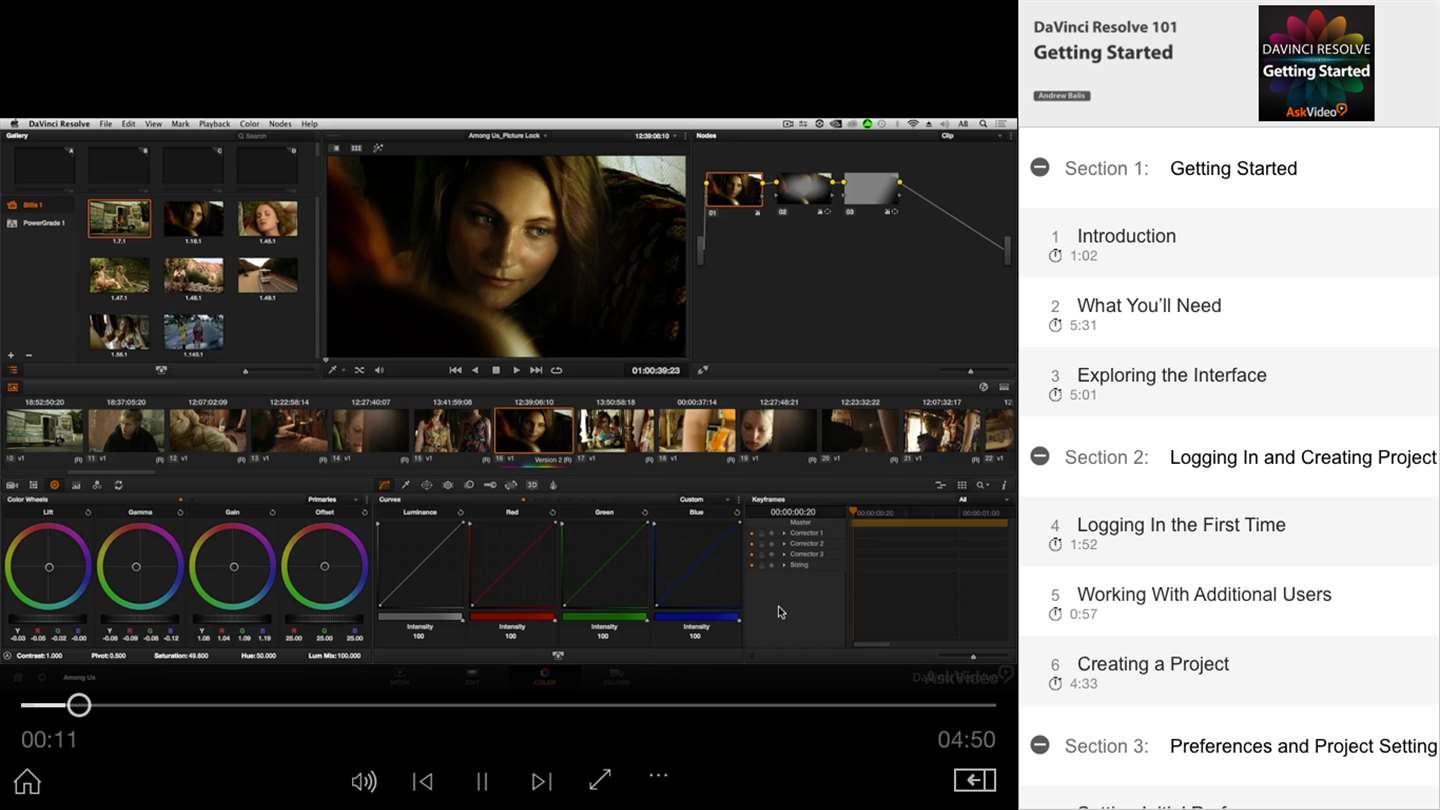Open the Tracker palette icon
The width and height of the screenshot is (1440, 810).
click(448, 485)
